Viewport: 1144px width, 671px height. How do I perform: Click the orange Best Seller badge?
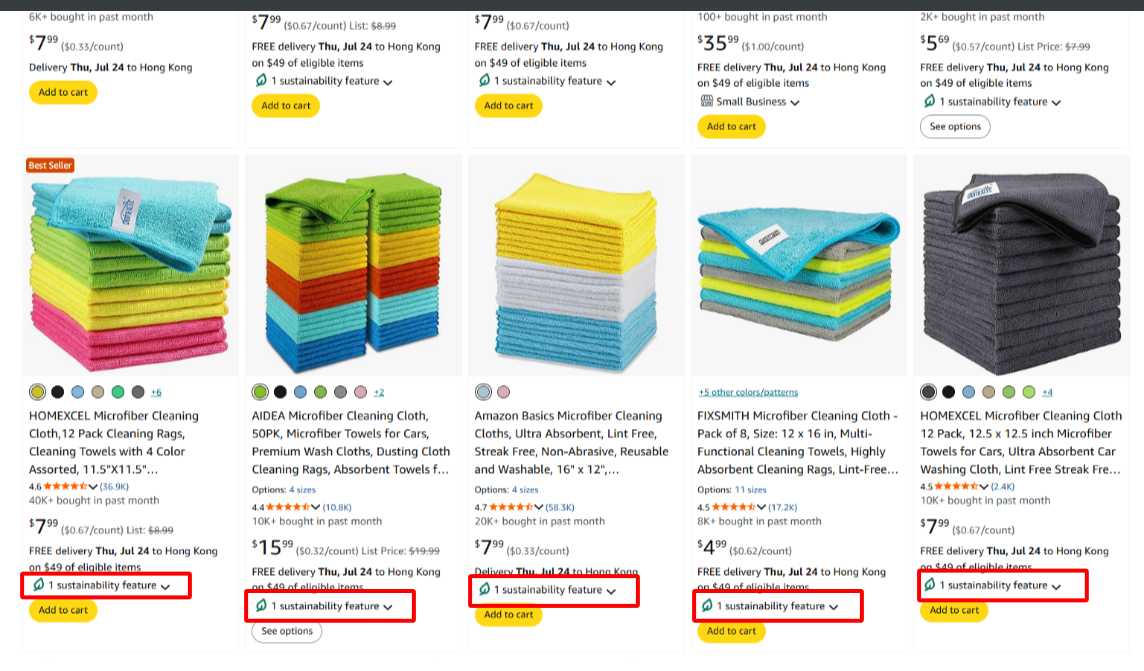click(50, 165)
